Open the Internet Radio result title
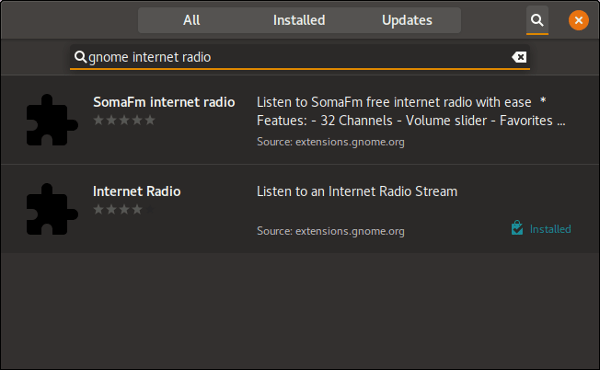The height and width of the screenshot is (370, 600). (x=137, y=191)
